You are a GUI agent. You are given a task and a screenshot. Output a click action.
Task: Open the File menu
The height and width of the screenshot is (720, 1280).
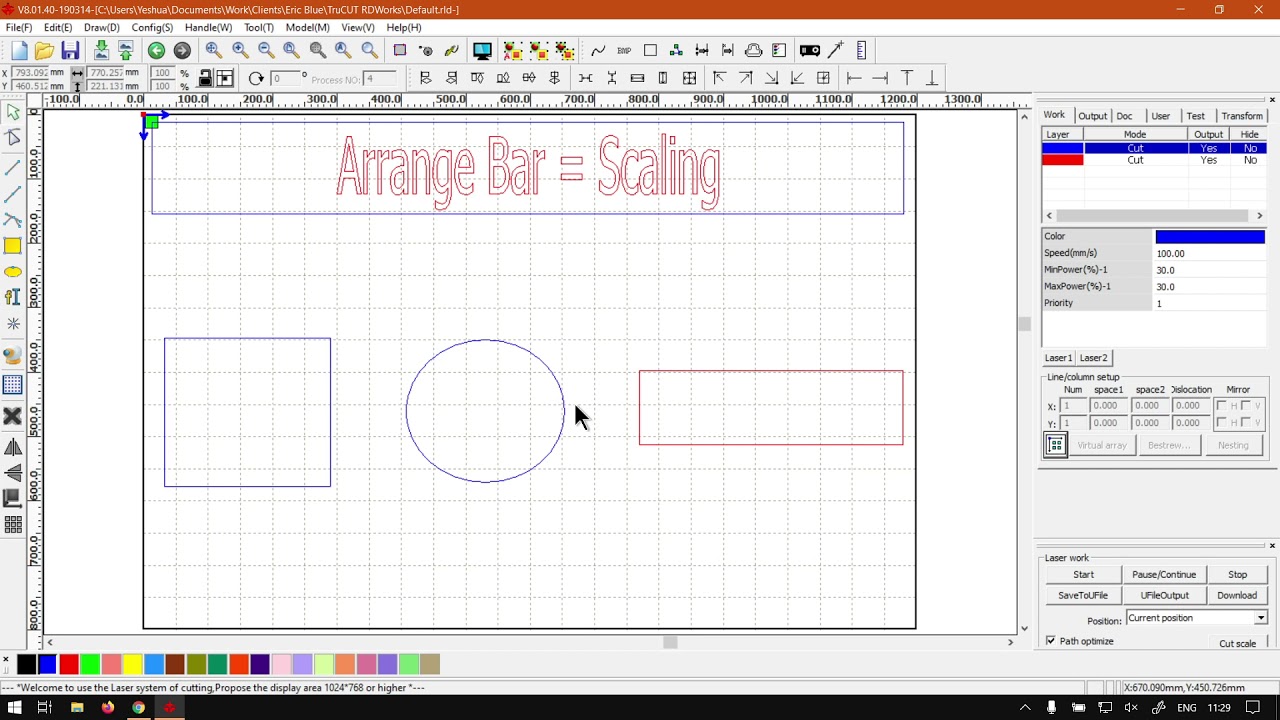pyautogui.click(x=19, y=28)
